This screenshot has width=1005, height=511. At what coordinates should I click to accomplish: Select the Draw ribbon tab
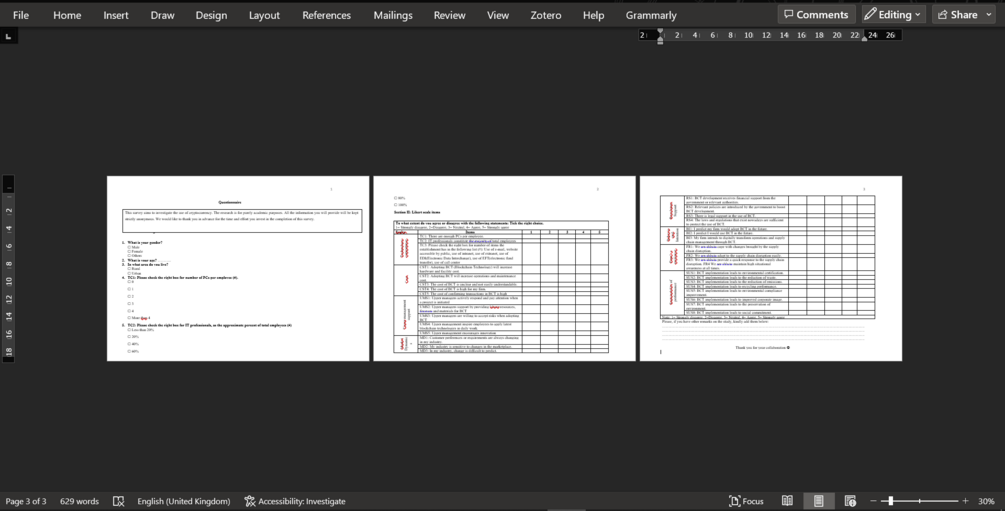pos(162,15)
